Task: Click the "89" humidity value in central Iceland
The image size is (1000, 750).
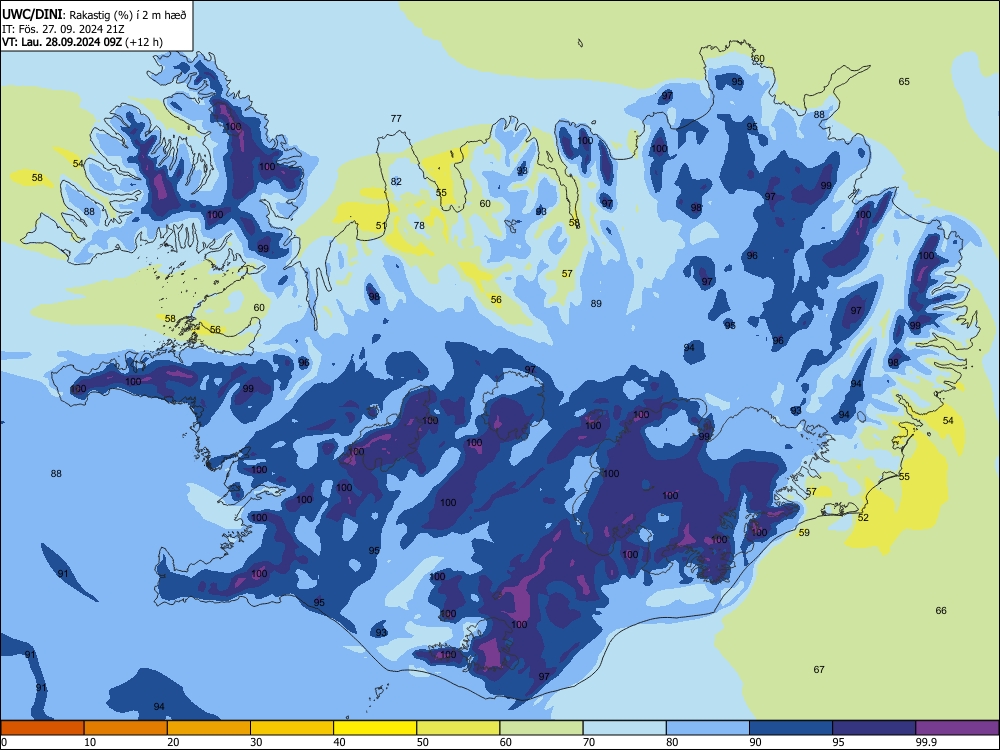Action: 596,304
